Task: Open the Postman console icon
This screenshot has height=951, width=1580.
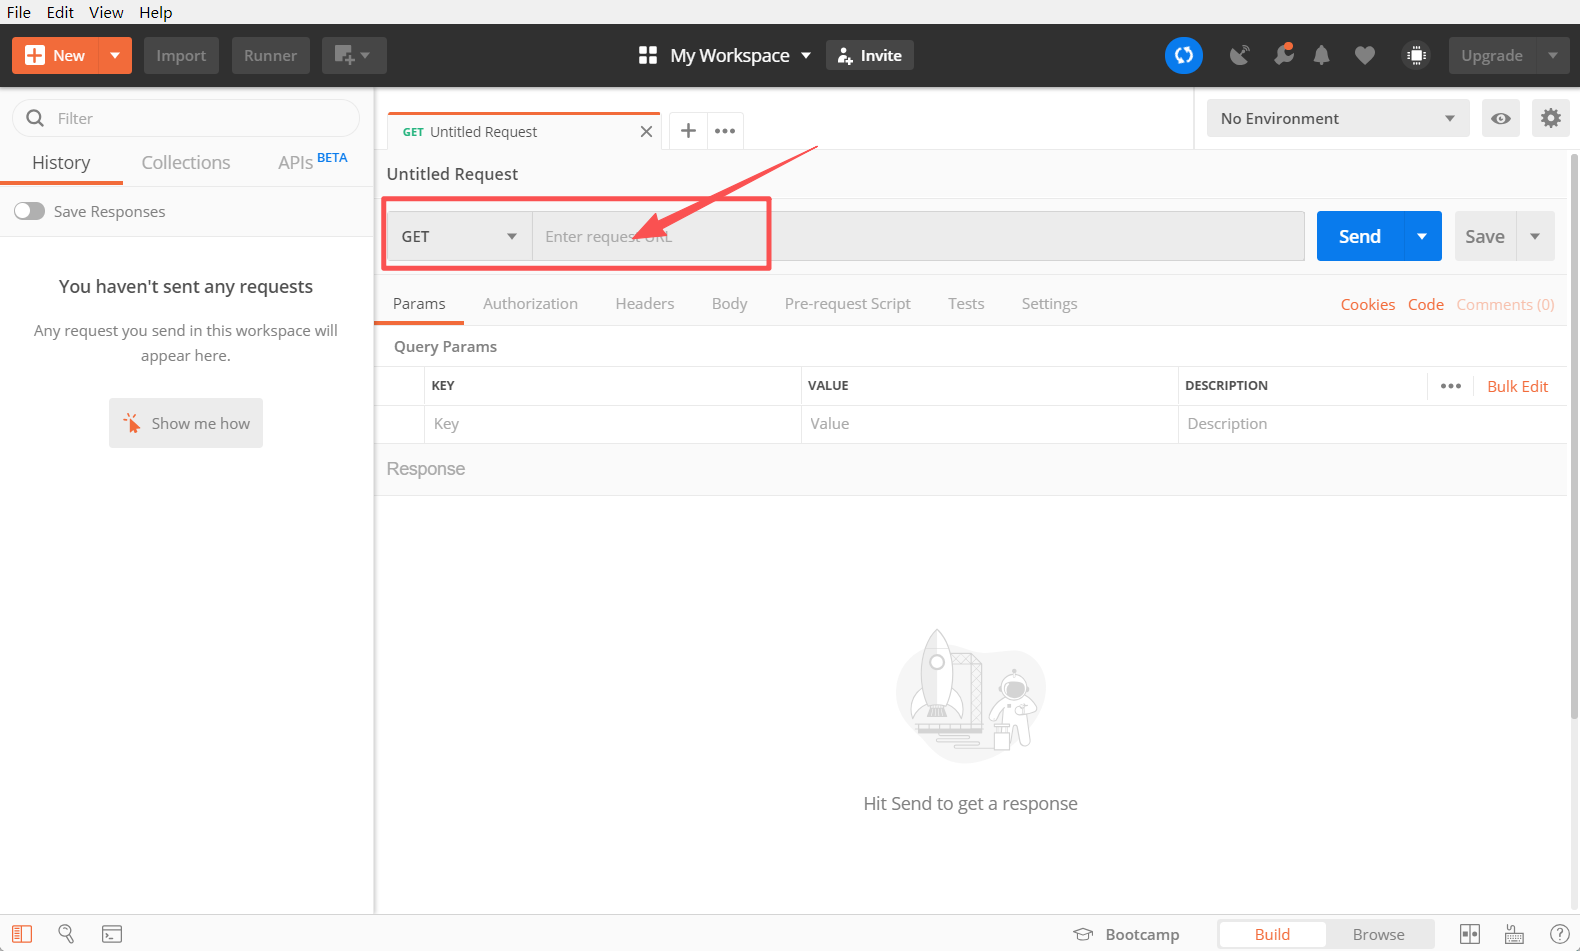Action: (x=112, y=934)
